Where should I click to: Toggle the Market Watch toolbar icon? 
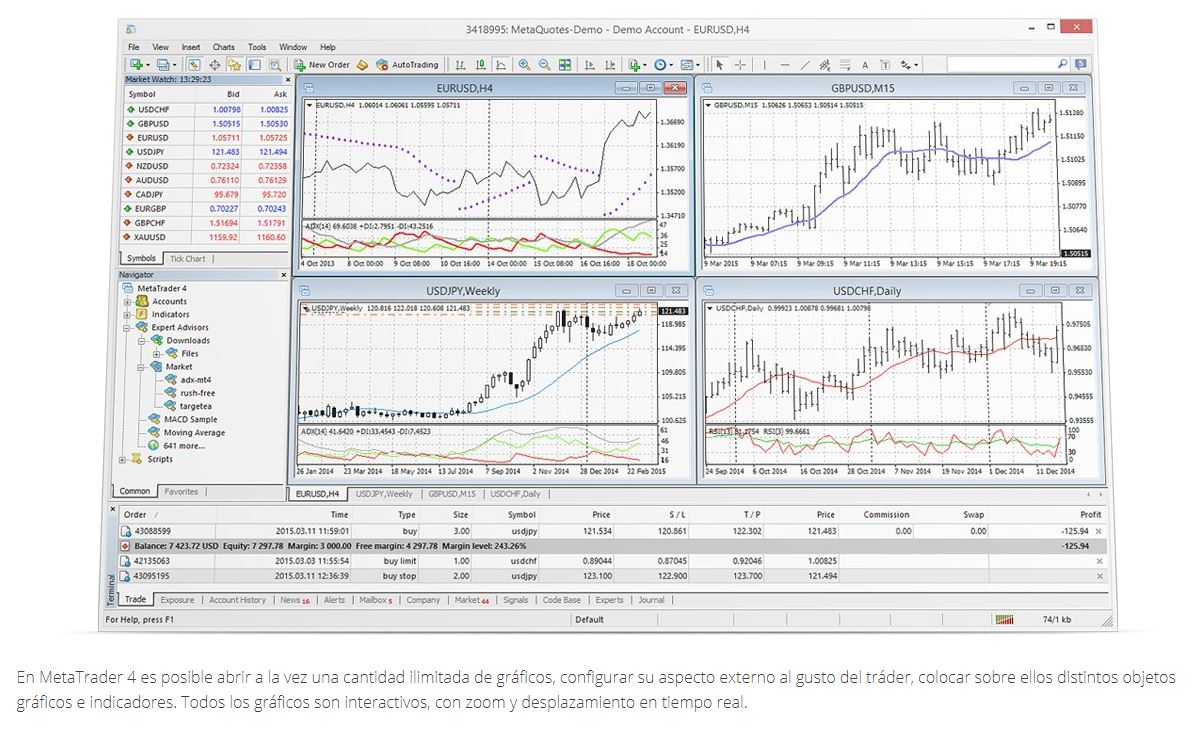pyautogui.click(x=194, y=65)
